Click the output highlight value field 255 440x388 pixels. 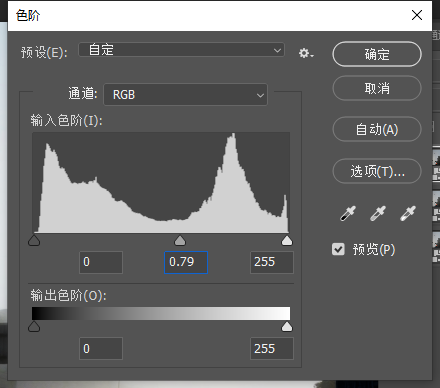click(272, 349)
